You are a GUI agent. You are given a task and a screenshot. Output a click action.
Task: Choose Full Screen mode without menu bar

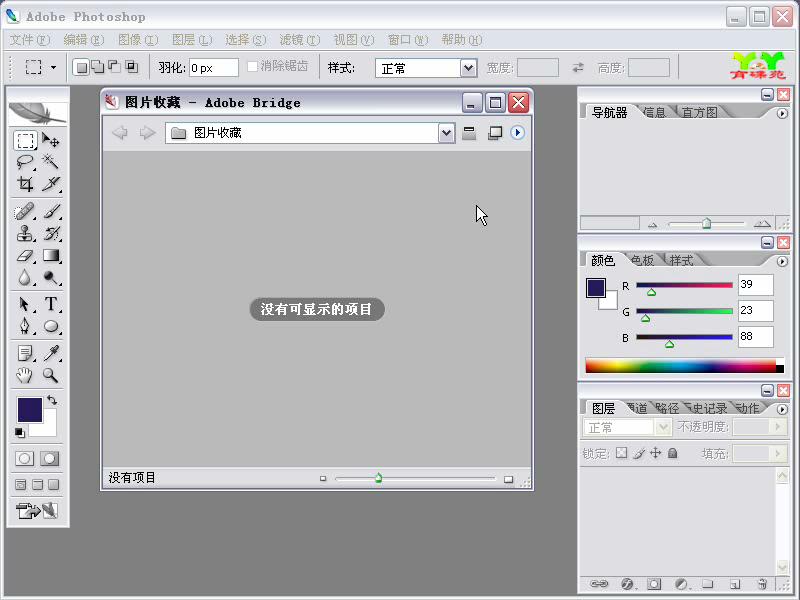click(x=54, y=485)
